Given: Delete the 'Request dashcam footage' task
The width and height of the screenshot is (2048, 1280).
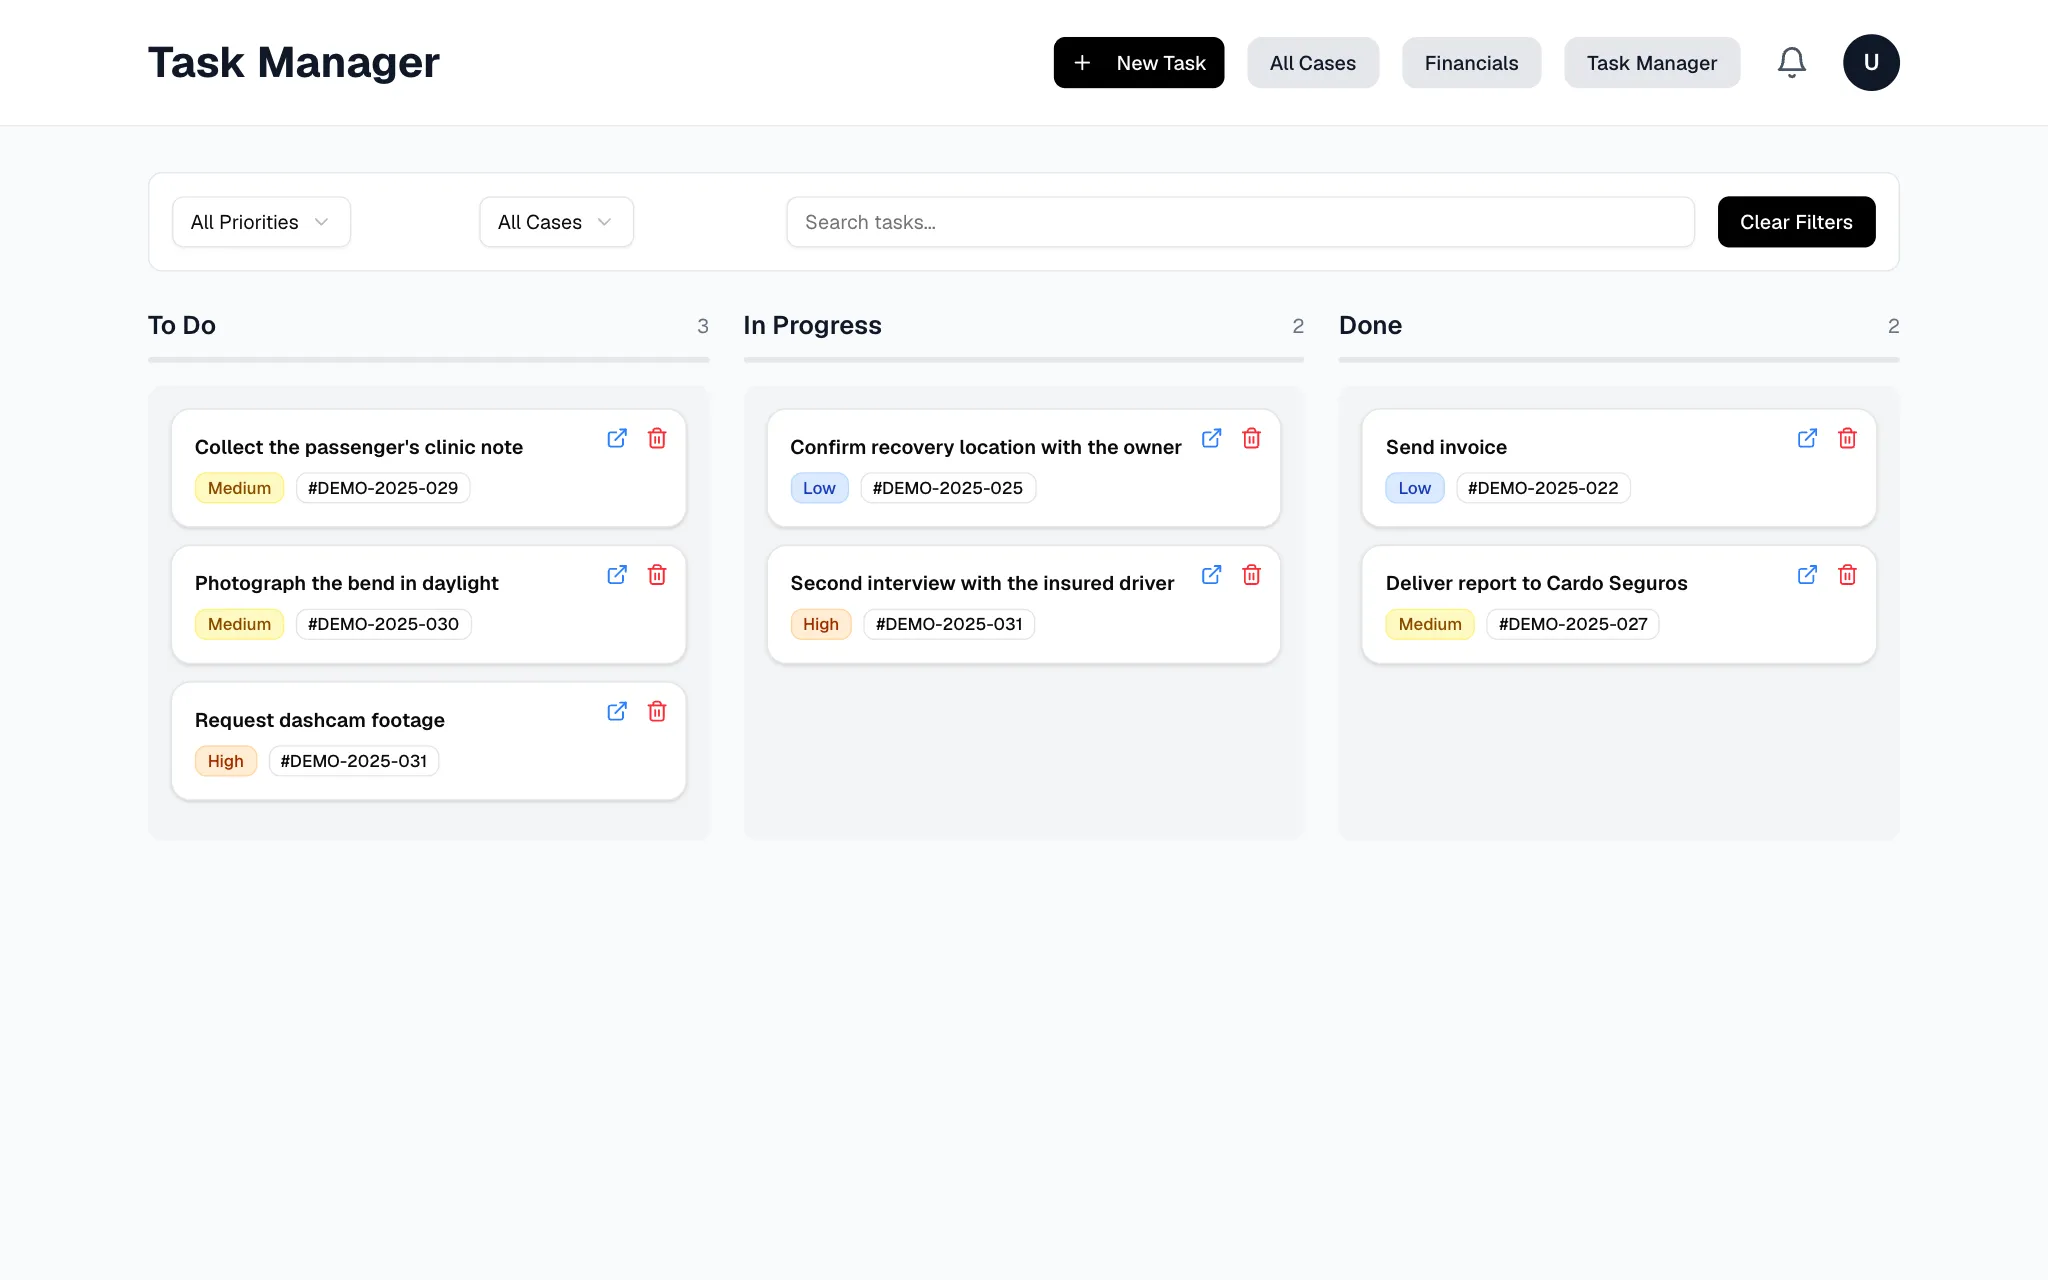Looking at the screenshot, I should tap(657, 711).
